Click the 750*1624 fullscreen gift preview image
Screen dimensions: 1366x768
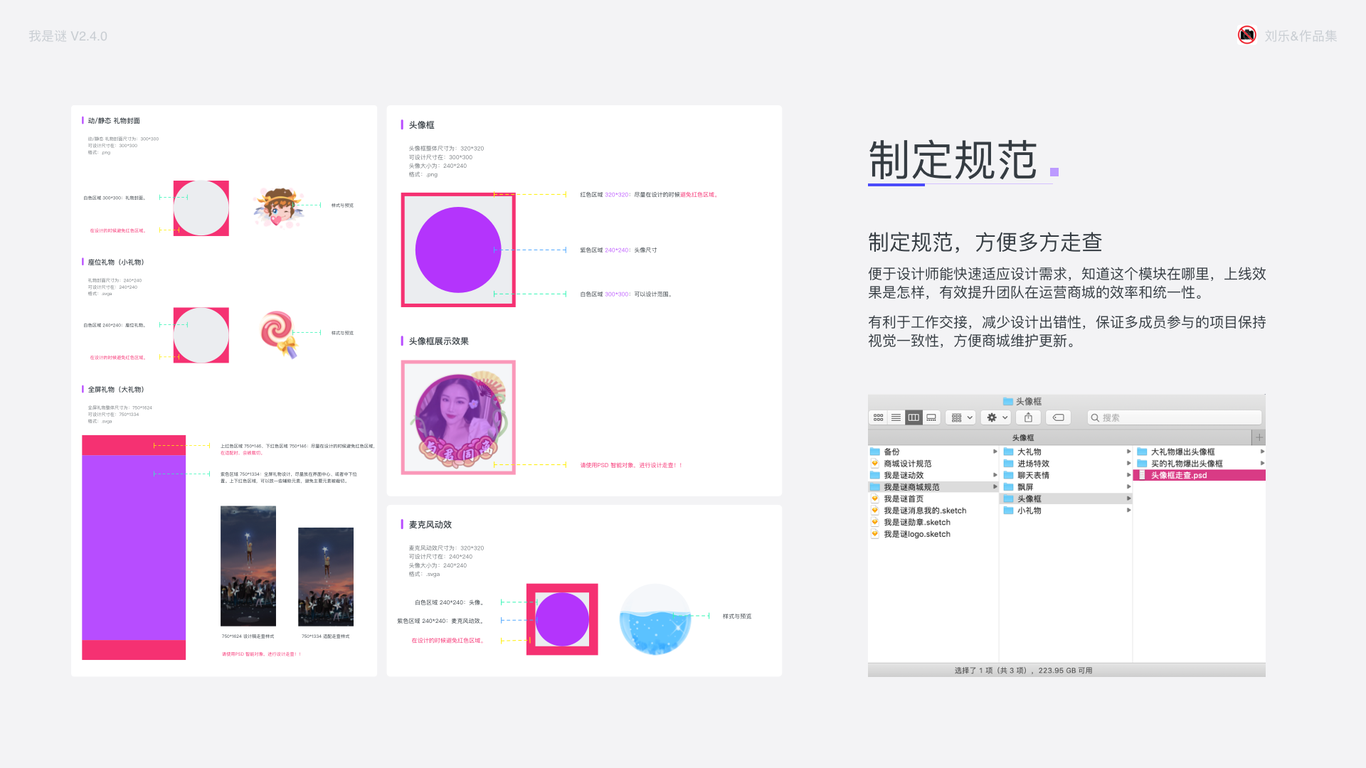[x=248, y=566]
